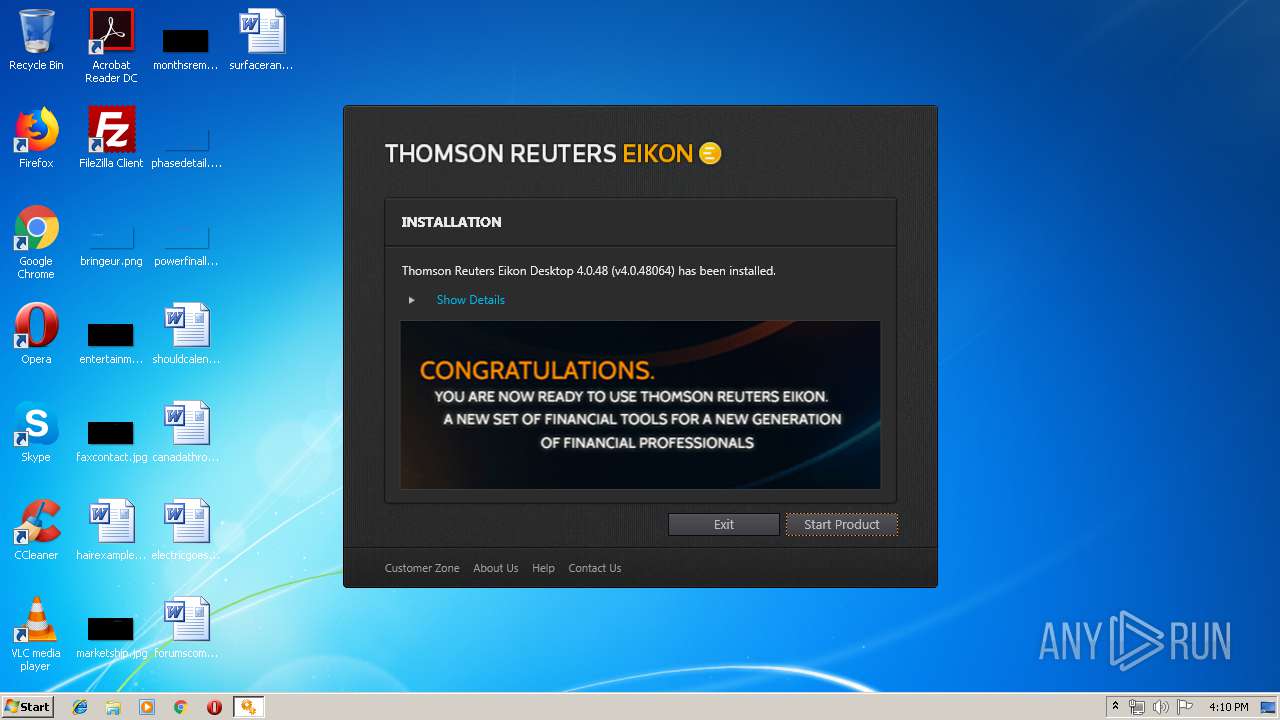Launch FileZilla Client shortcut
This screenshot has width=1280, height=720.
coord(111,138)
